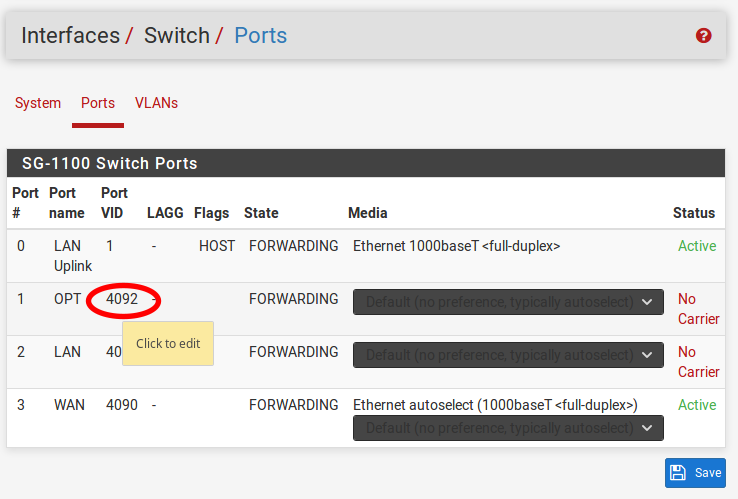This screenshot has height=499, width=738.
Task: Expand the WAN port Media dropdown
Action: coord(508,428)
